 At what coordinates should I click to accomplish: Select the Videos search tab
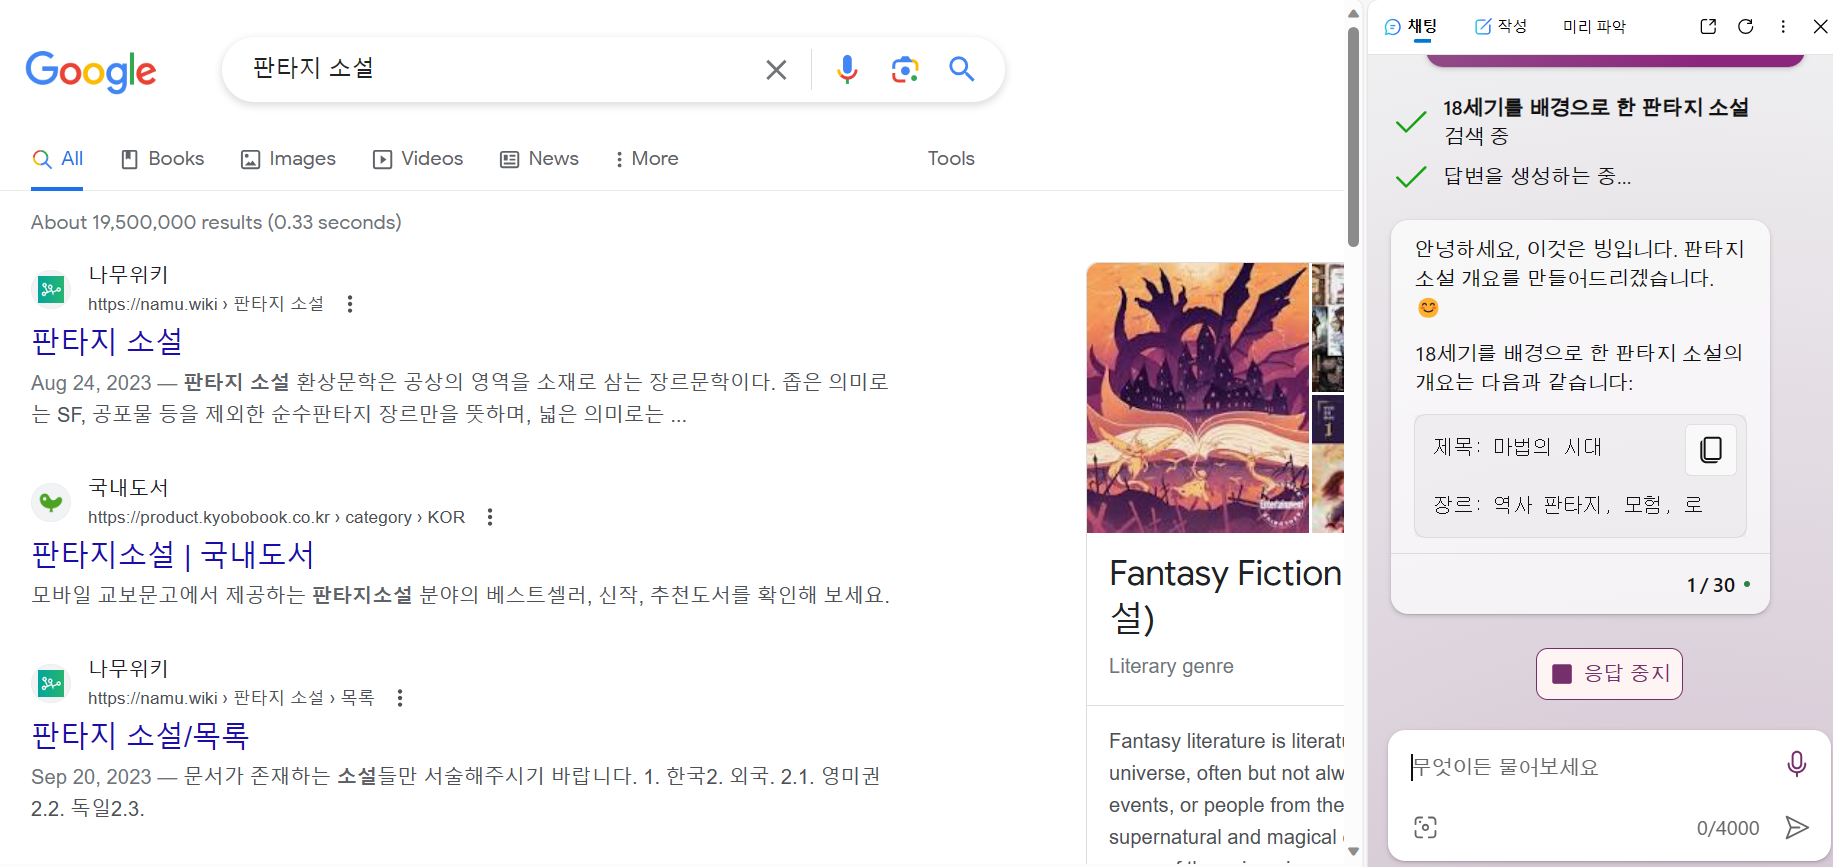pyautogui.click(x=418, y=159)
